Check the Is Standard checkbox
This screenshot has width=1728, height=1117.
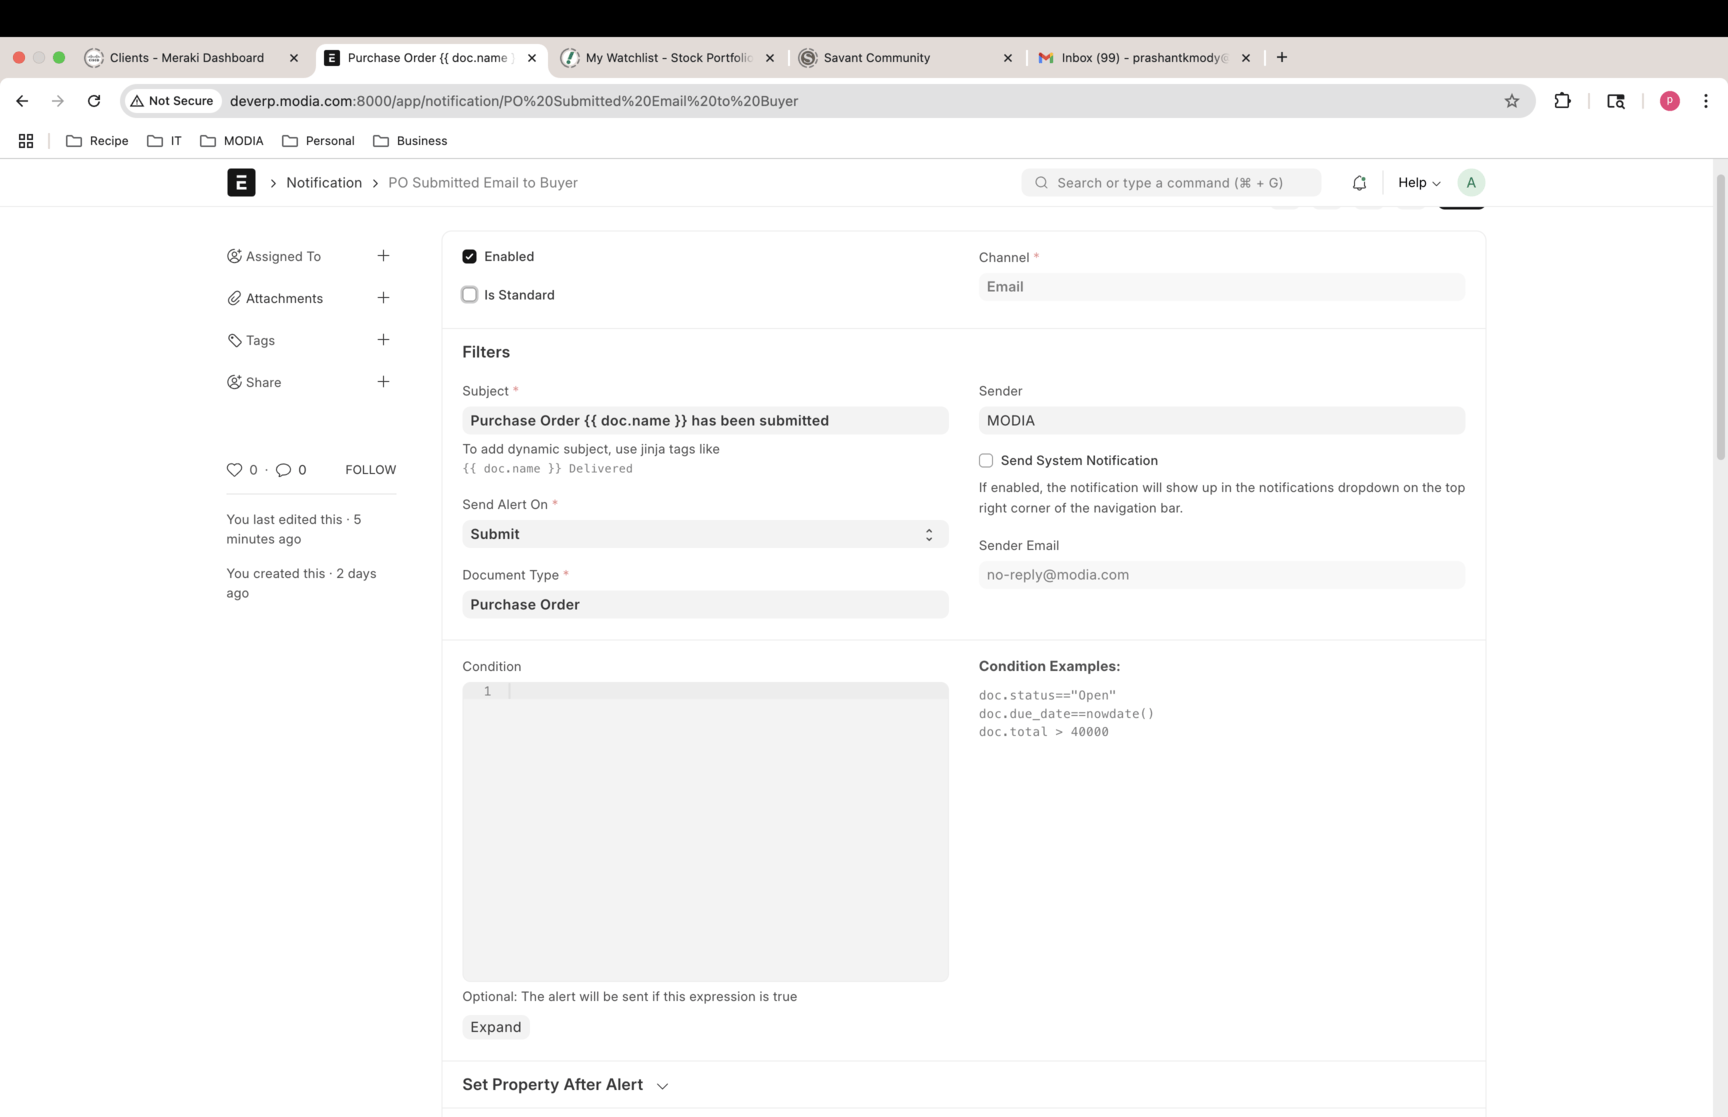(x=470, y=295)
